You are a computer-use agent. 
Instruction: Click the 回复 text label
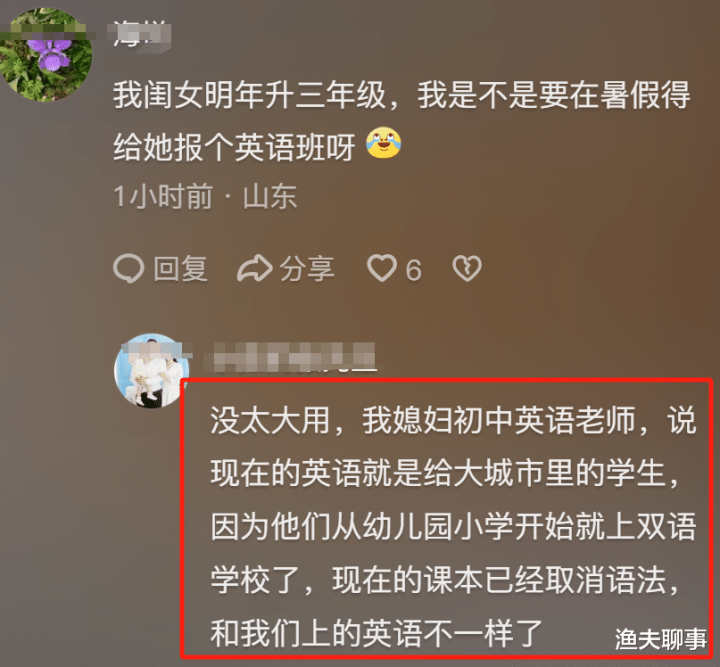coord(180,269)
